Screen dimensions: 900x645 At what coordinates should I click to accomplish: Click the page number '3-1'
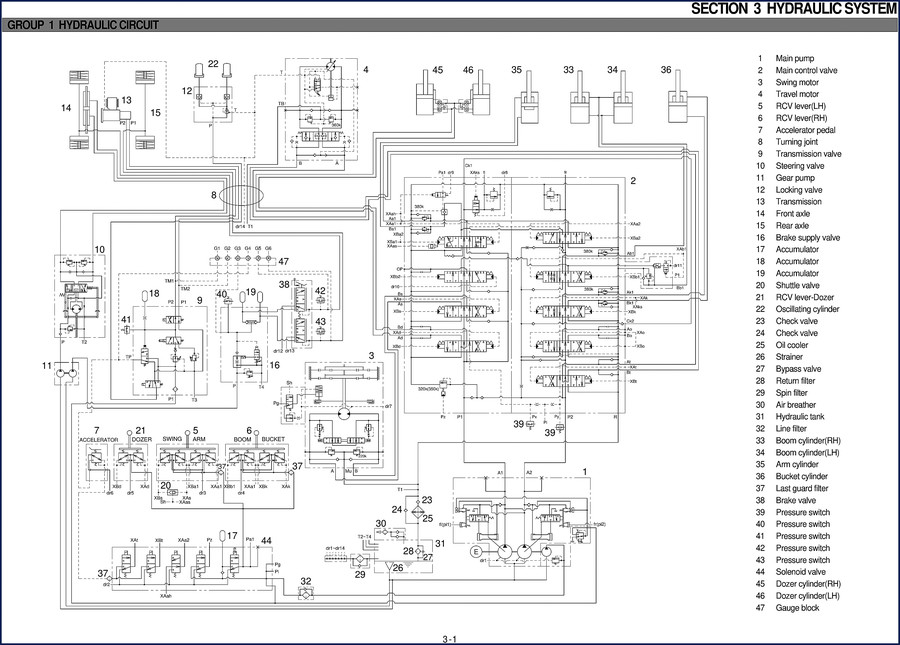(x=449, y=639)
